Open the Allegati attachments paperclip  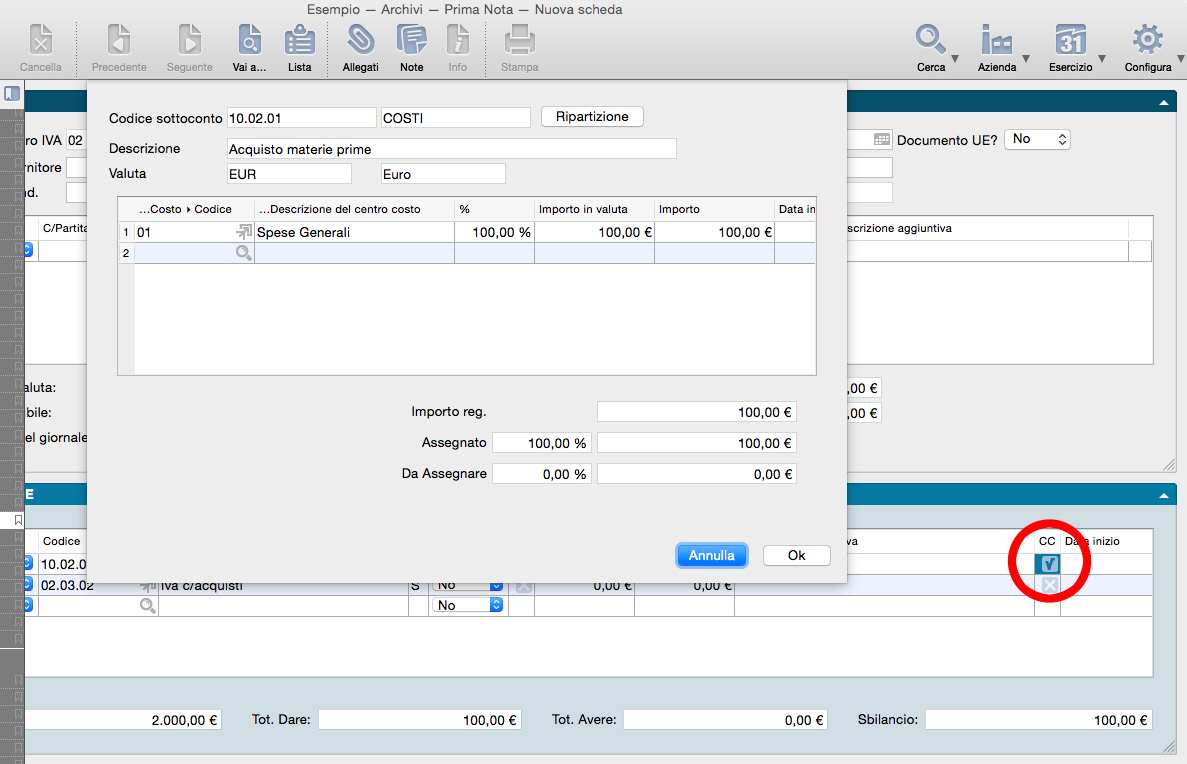360,42
